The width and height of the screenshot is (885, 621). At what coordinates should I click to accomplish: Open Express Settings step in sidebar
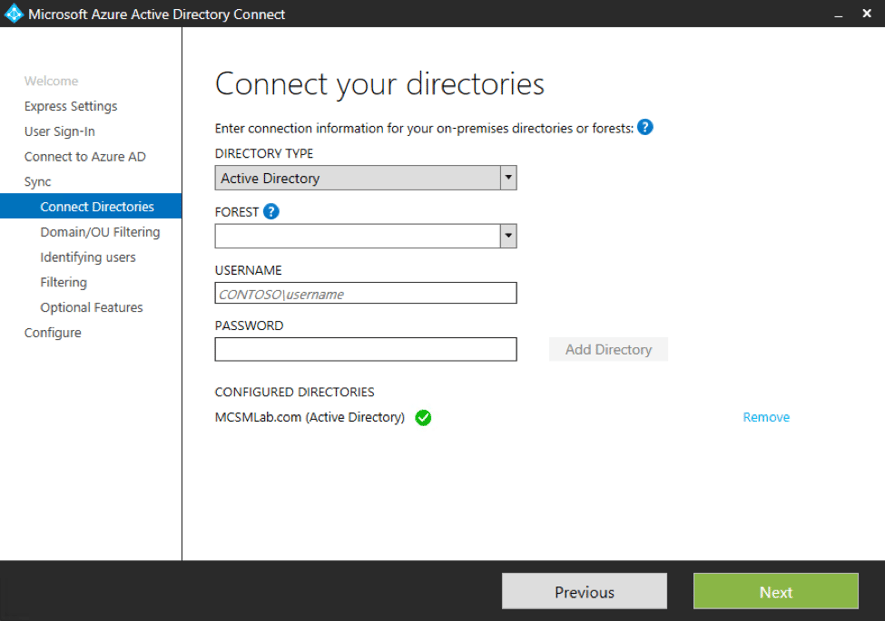(71, 106)
